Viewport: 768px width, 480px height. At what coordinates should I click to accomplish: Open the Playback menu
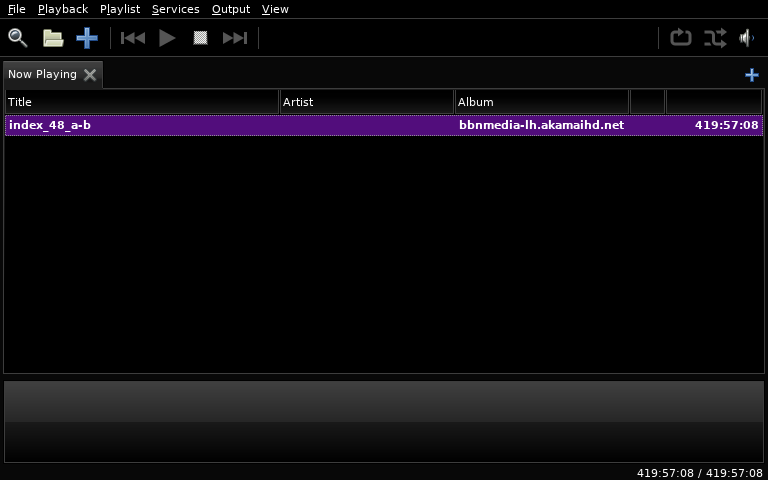pos(63,9)
